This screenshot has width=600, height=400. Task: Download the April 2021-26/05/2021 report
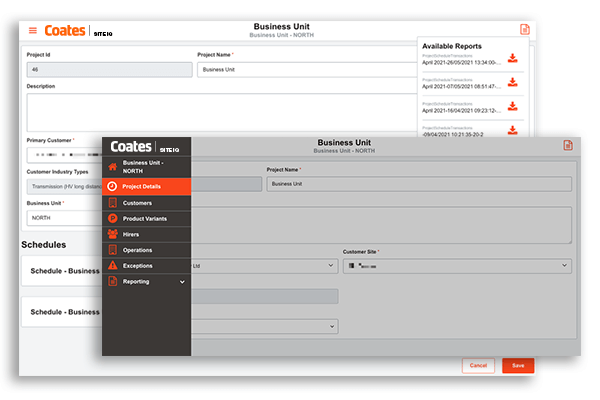click(512, 58)
